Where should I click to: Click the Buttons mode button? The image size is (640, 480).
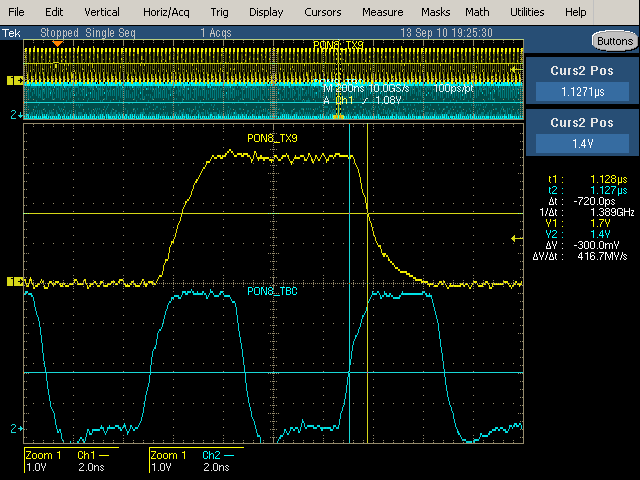(614, 41)
